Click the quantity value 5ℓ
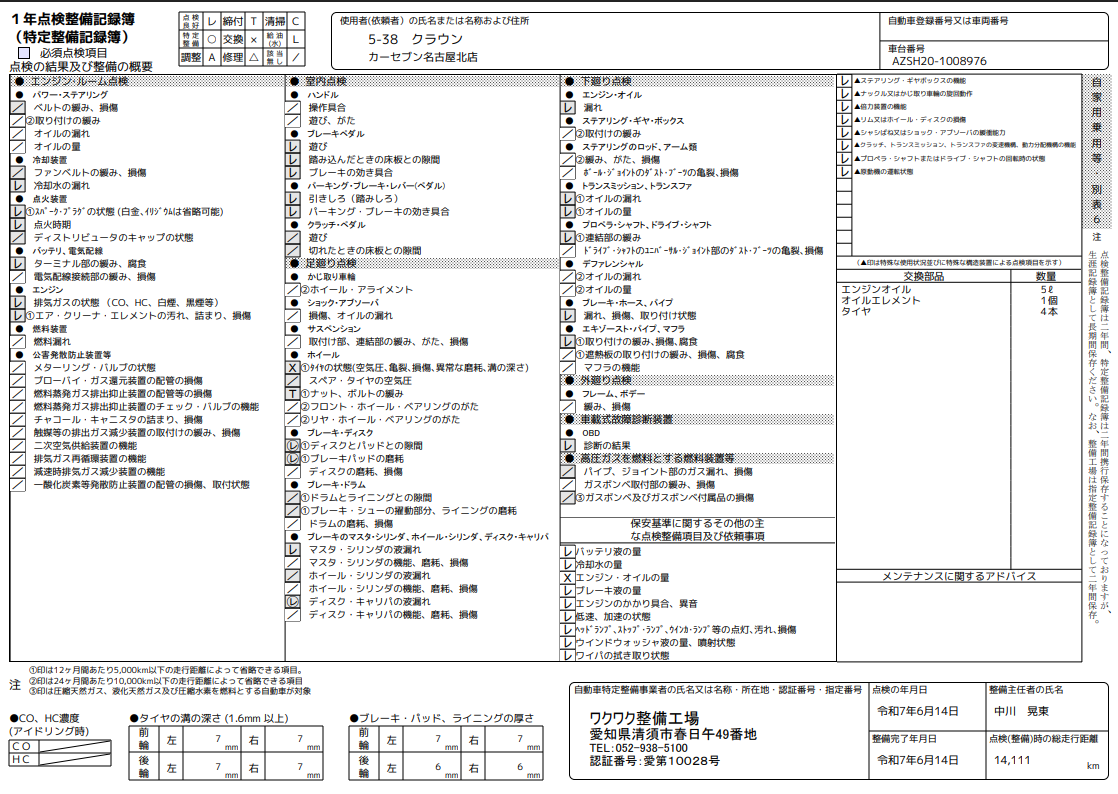The image size is (1118, 794). click(1047, 289)
